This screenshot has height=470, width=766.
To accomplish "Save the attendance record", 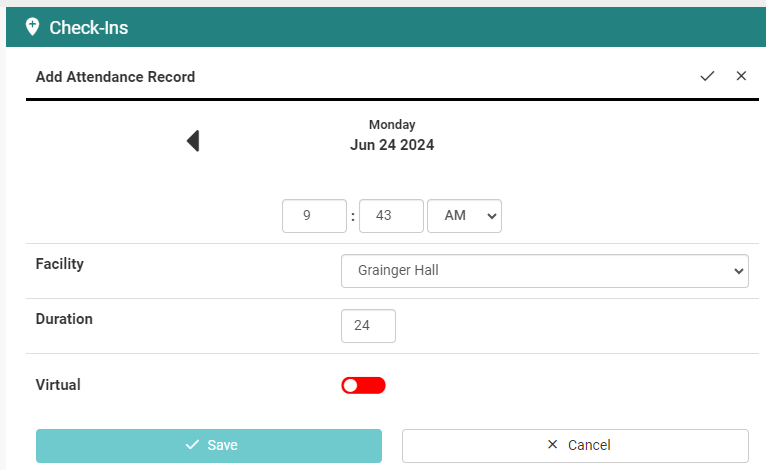I will 209,445.
